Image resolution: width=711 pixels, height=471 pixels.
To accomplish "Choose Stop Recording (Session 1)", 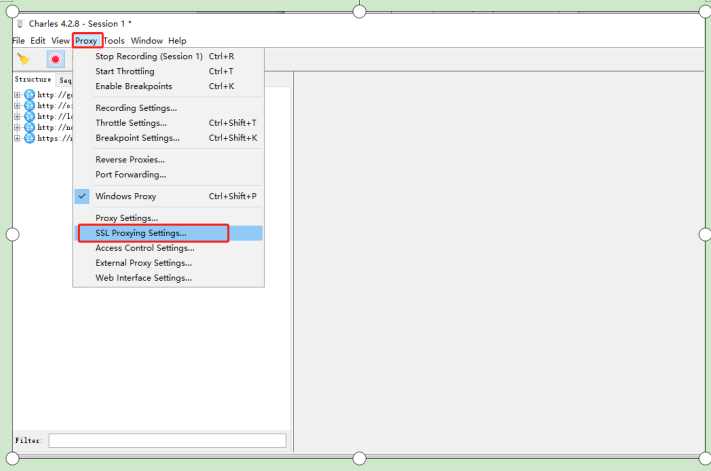I will coord(168,56).
